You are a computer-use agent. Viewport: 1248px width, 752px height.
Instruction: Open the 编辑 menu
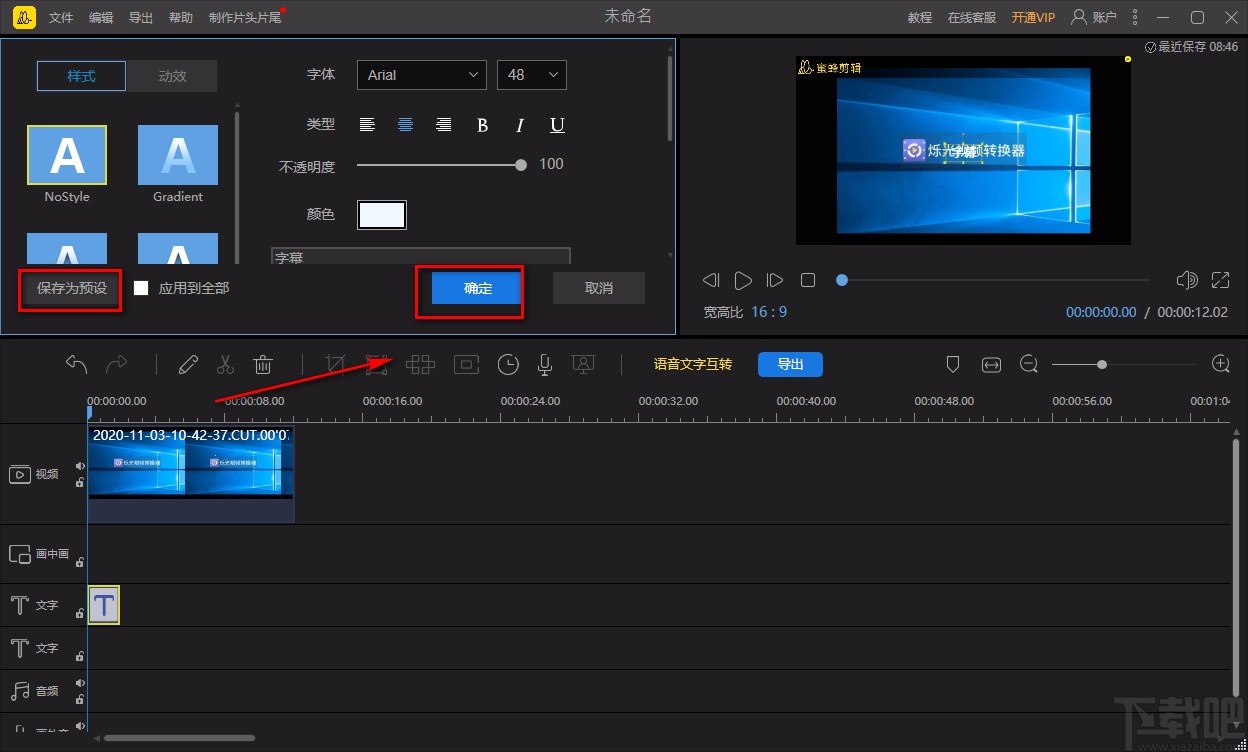(x=101, y=18)
